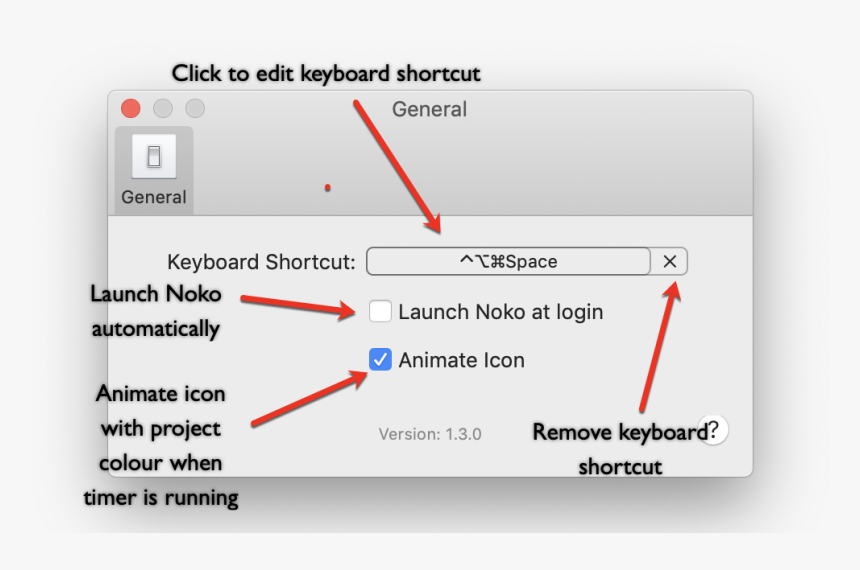This screenshot has height=570, width=860.
Task: Click the 'General' window title text
Action: tap(429, 109)
